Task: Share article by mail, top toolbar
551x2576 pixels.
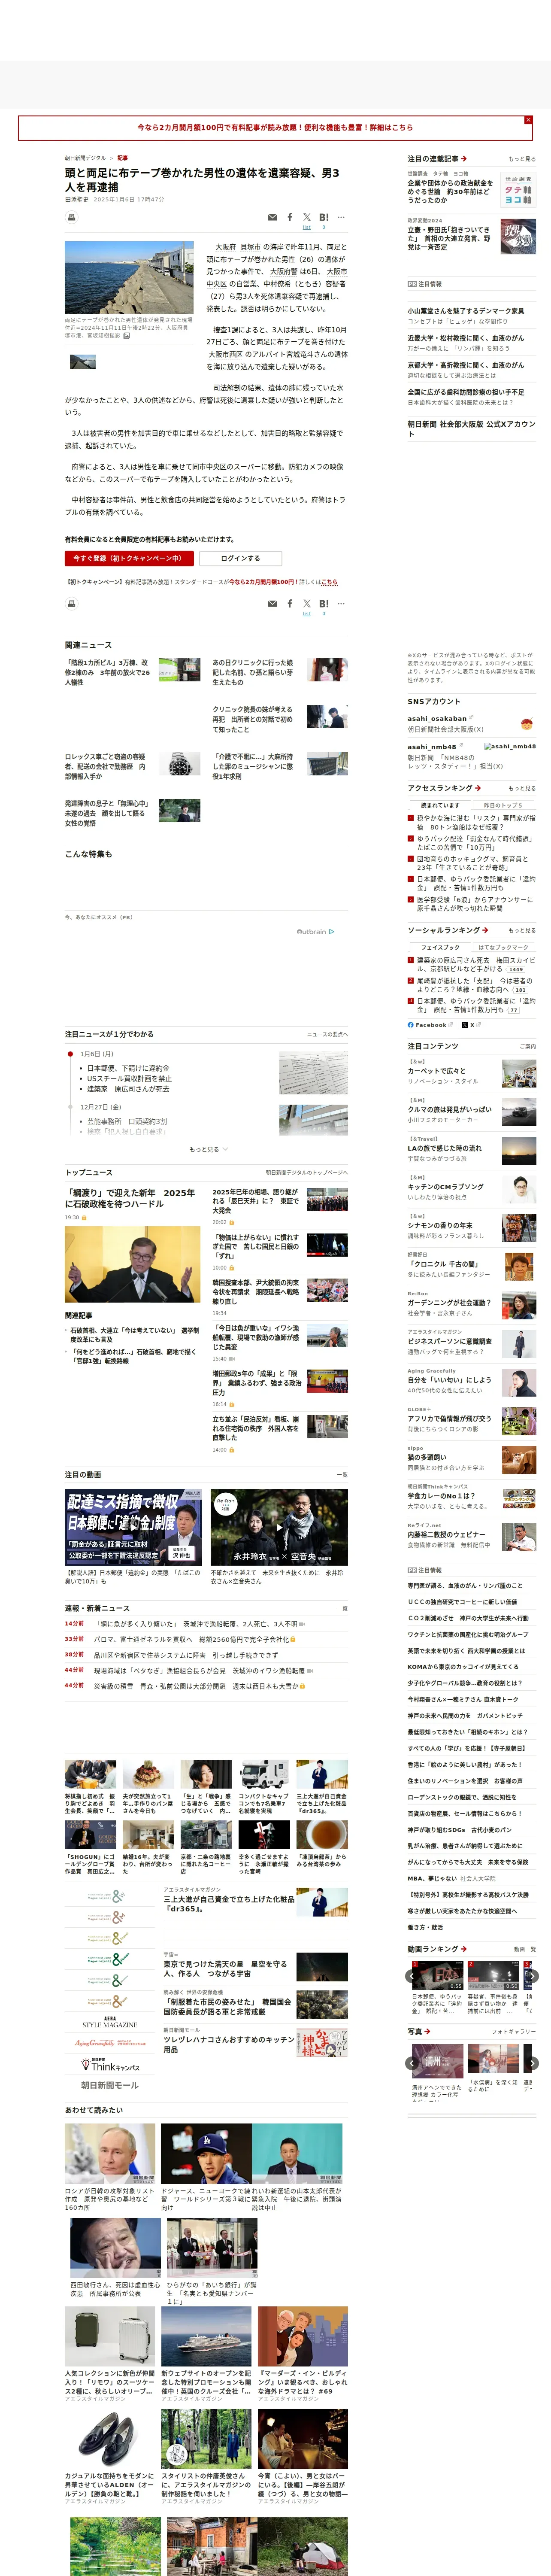Action: [272, 217]
